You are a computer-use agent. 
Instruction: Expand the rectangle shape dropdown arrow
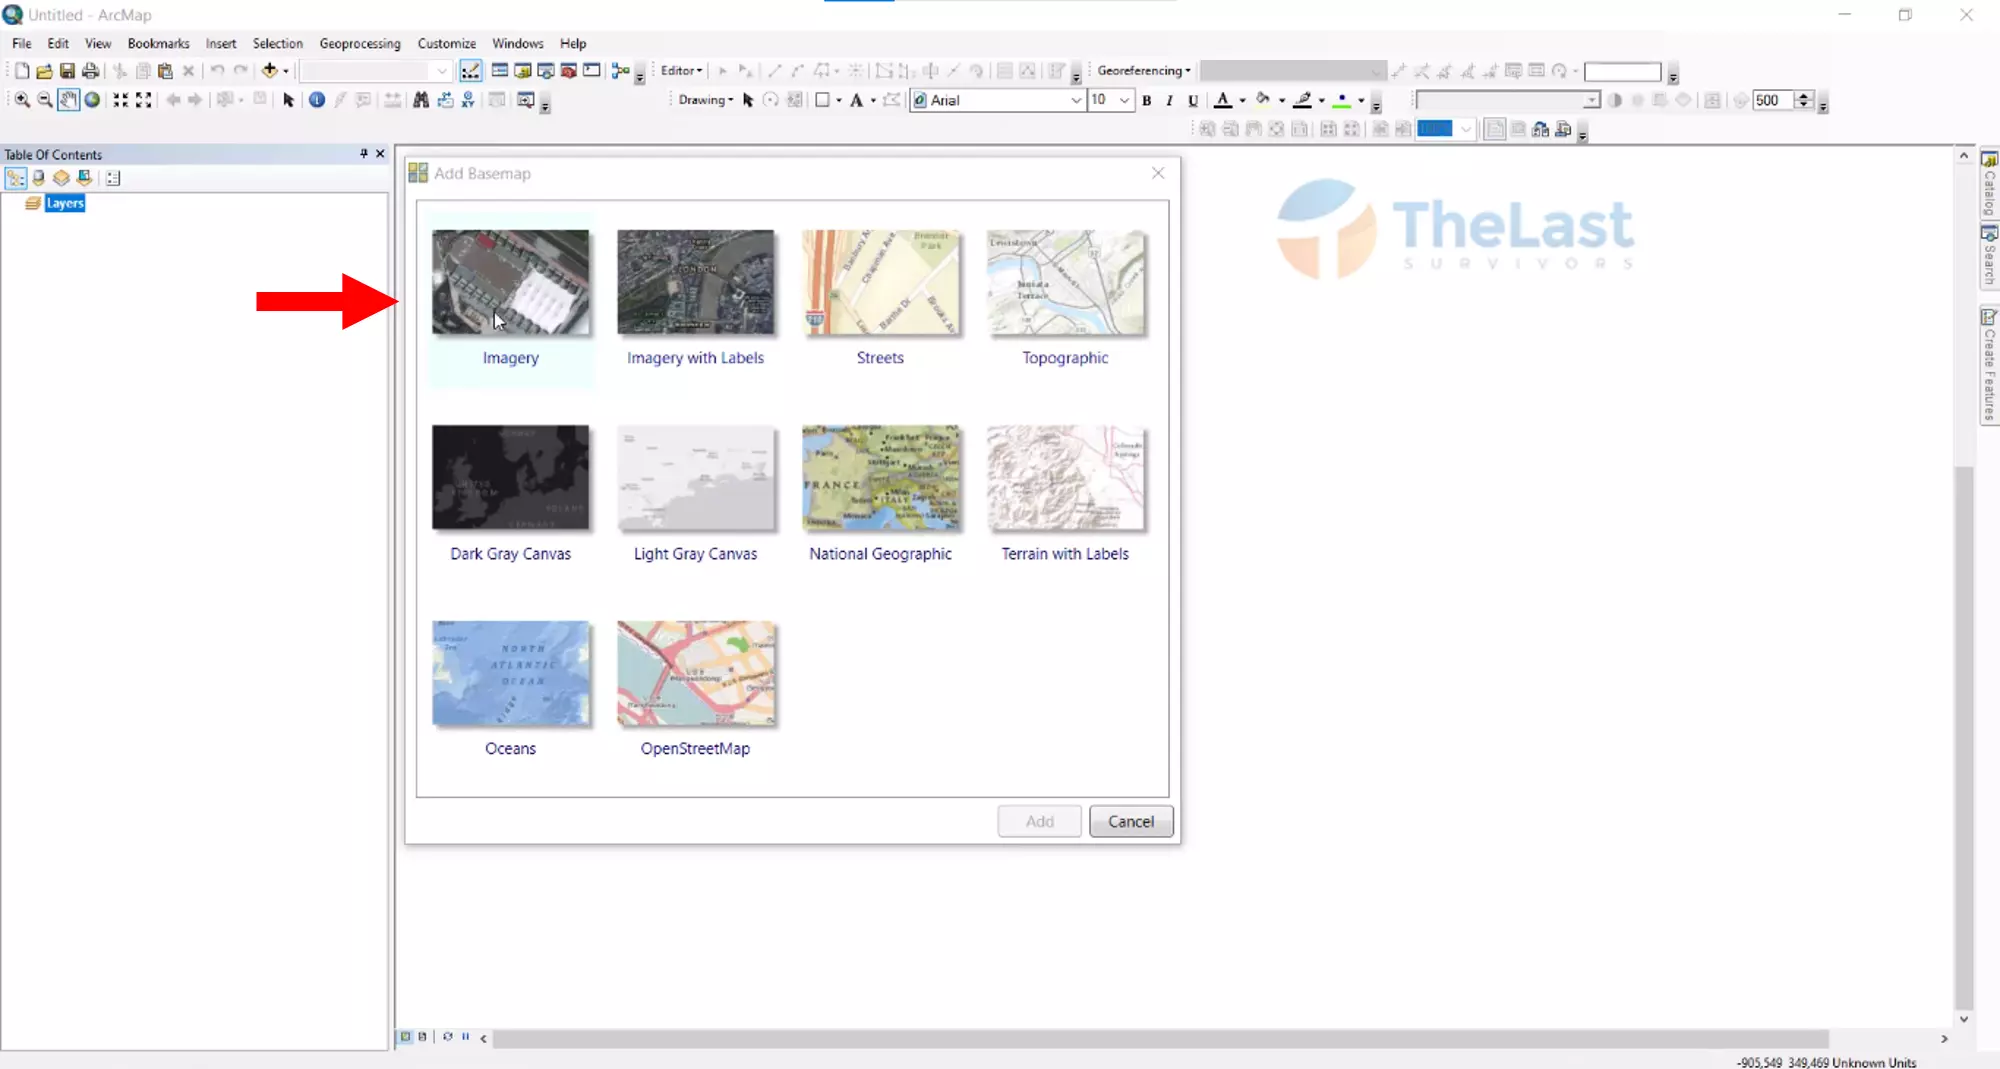(838, 100)
